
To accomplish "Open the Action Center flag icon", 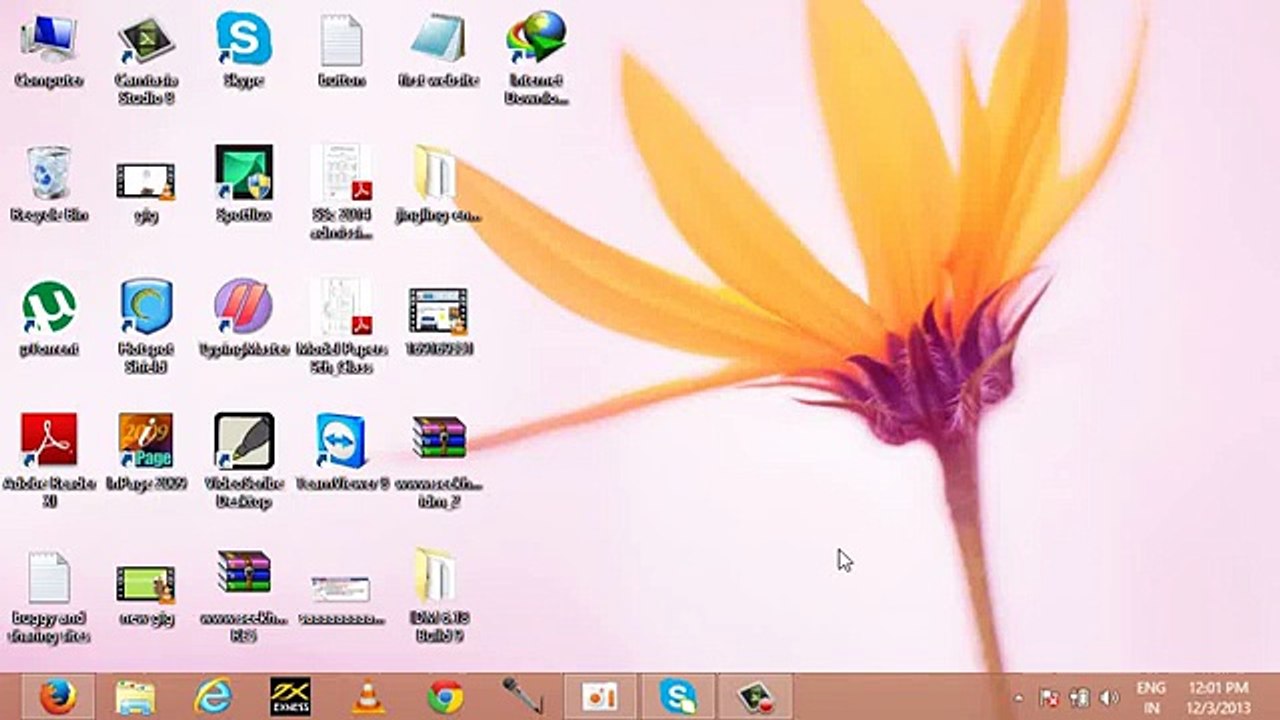I will click(1049, 697).
